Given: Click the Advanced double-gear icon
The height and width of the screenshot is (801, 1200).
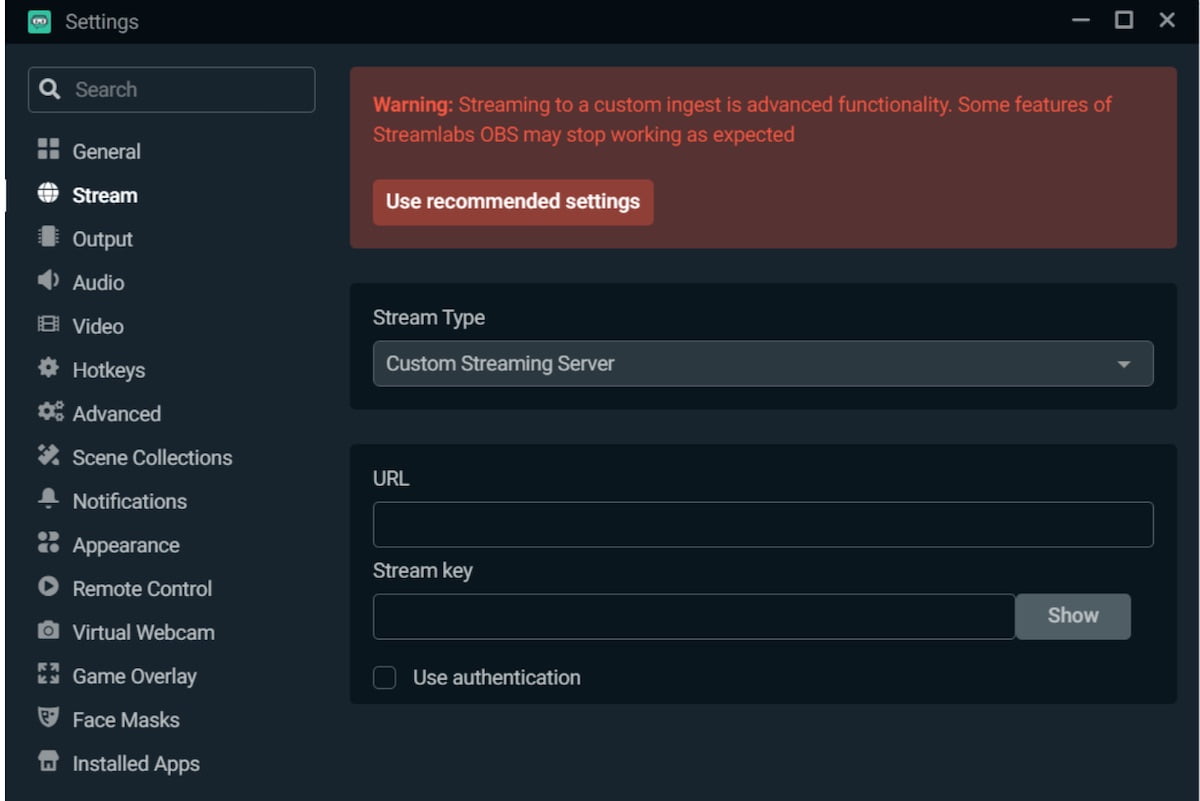Looking at the screenshot, I should click(50, 412).
